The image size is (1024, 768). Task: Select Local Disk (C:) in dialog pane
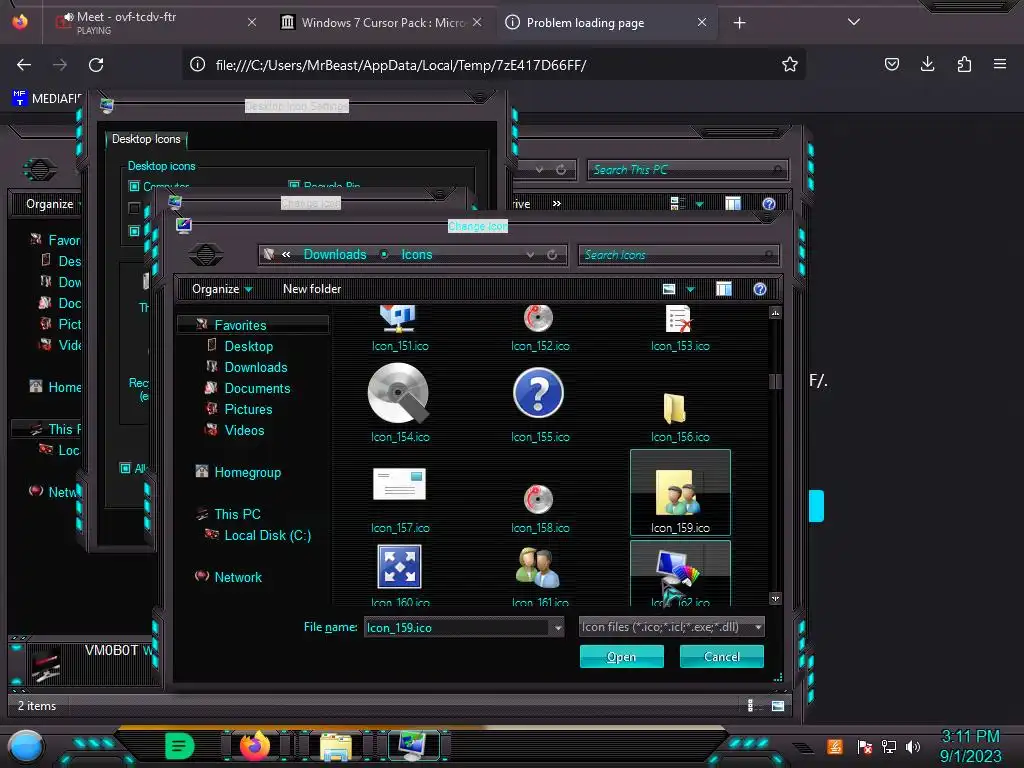[266, 535]
